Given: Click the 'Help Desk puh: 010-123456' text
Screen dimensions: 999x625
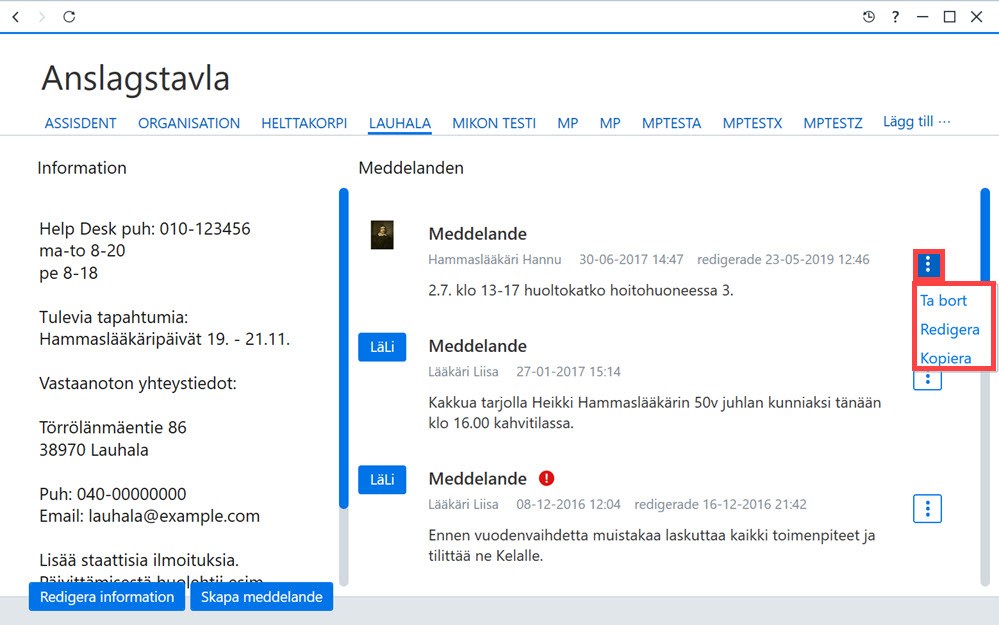Looking at the screenshot, I should 145,229.
